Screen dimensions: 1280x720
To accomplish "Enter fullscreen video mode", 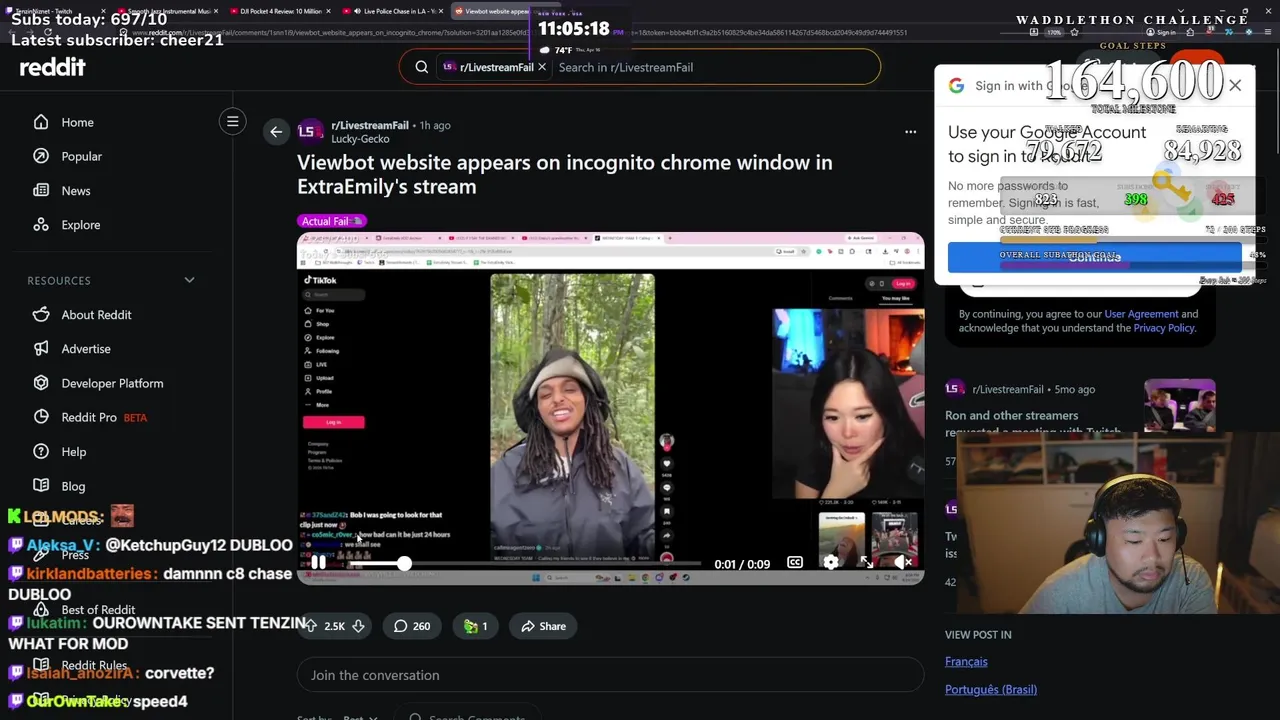I will [x=867, y=563].
